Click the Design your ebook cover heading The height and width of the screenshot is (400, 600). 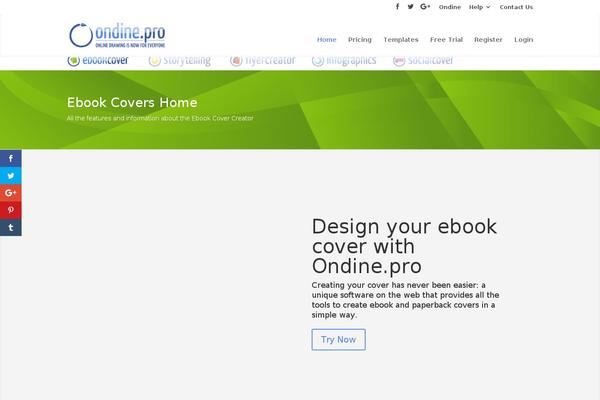(x=404, y=246)
